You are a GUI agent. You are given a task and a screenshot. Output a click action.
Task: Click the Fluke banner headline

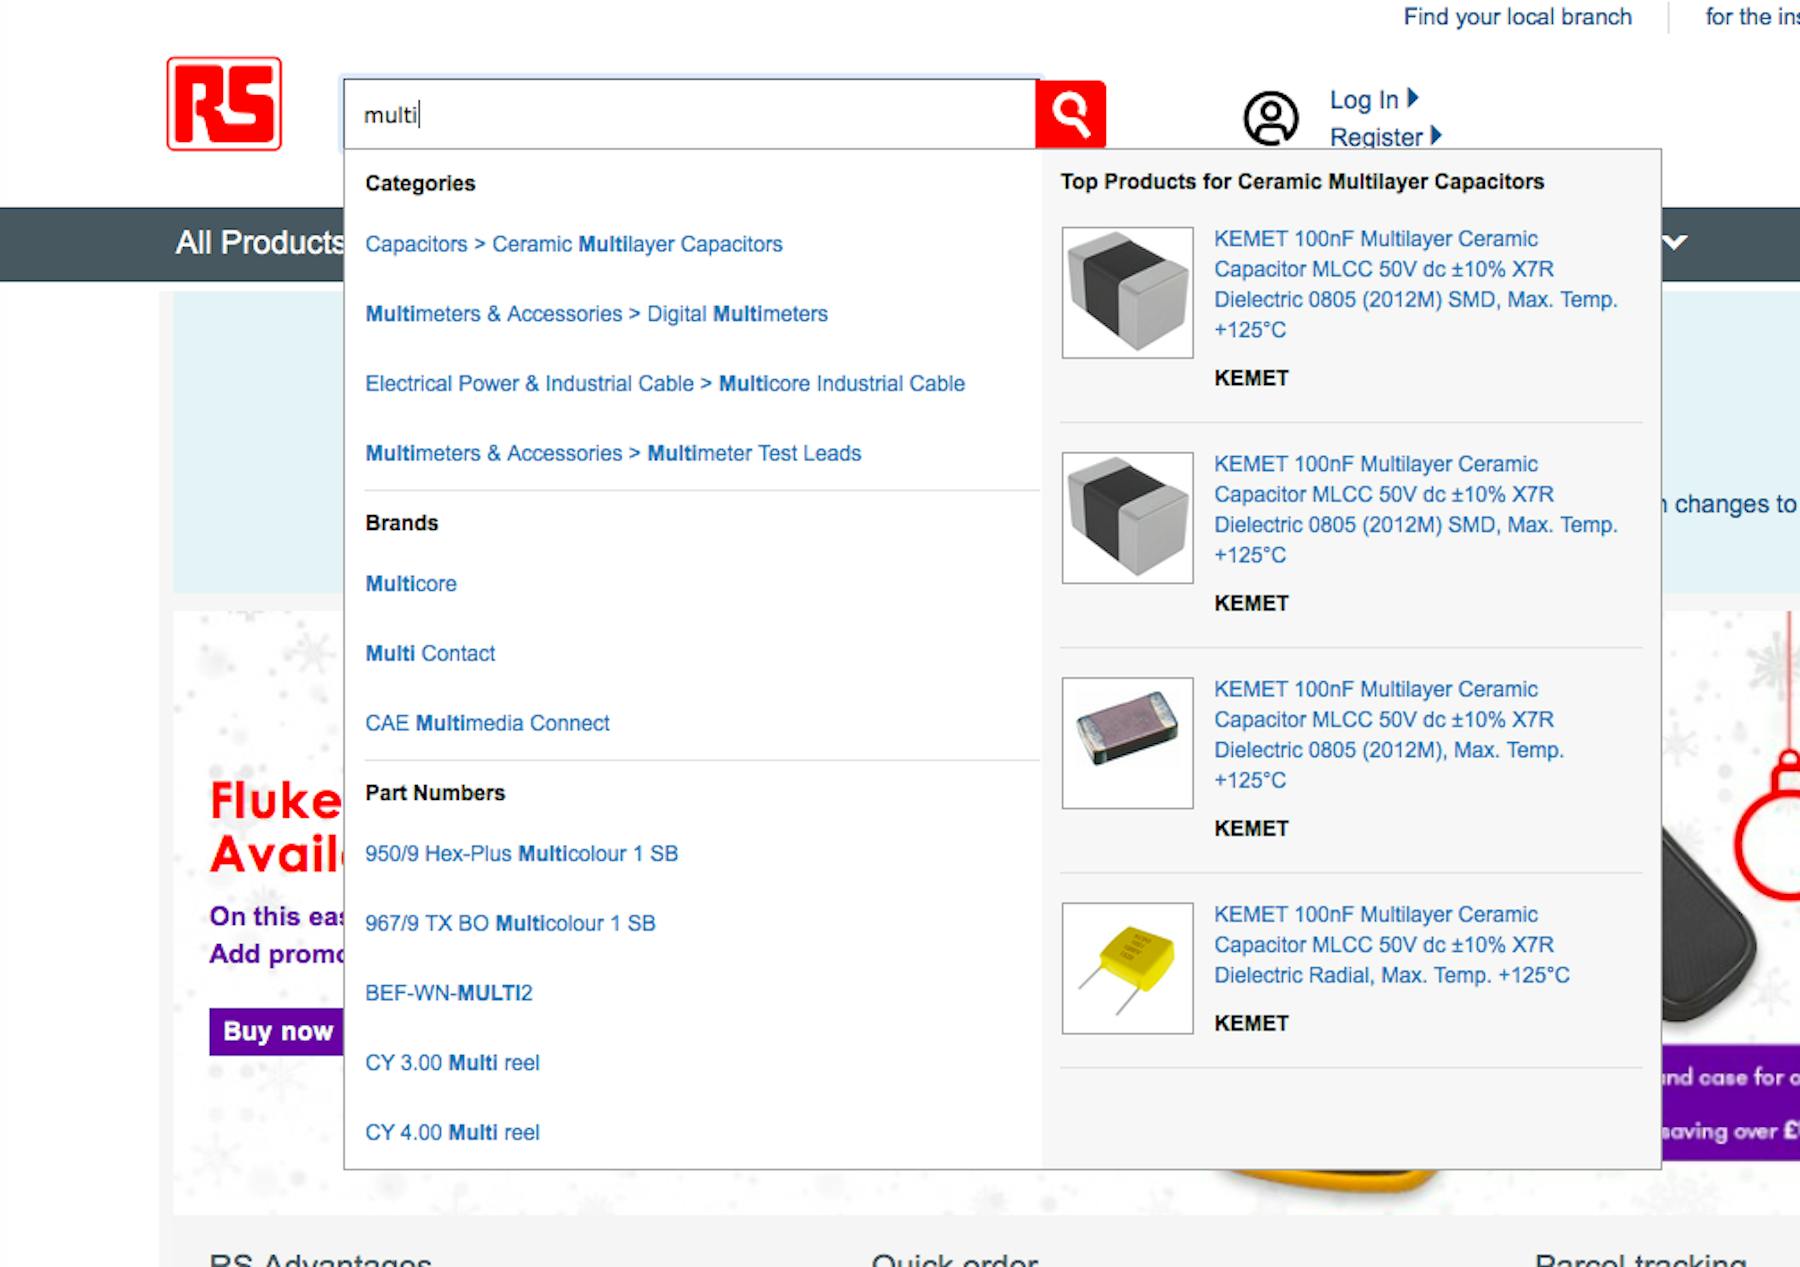point(276,828)
